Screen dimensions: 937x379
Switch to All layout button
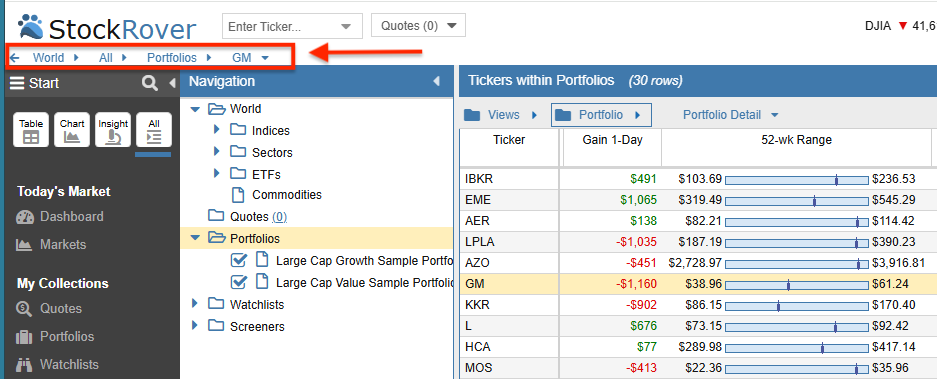(x=154, y=130)
